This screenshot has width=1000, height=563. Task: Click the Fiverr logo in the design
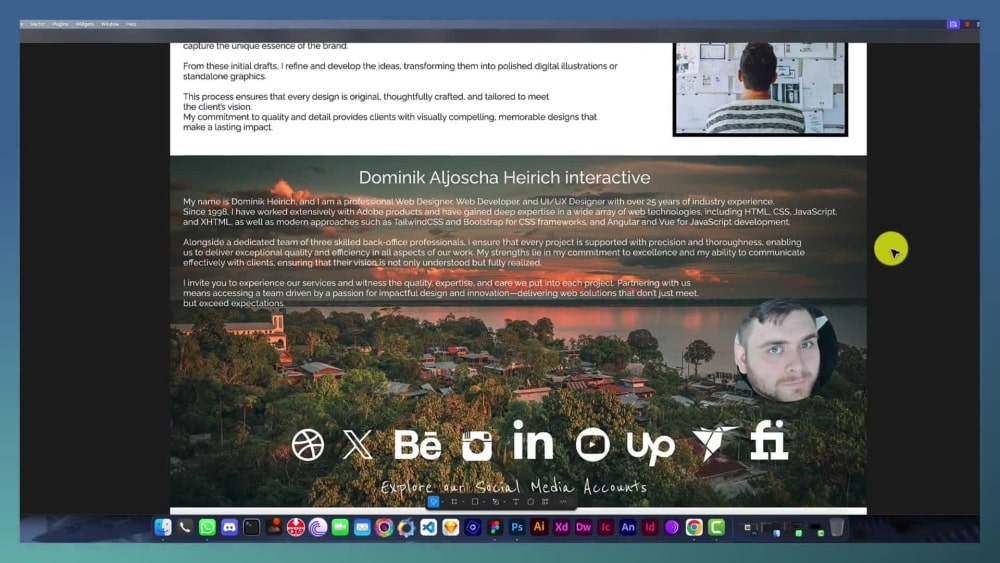pyautogui.click(x=768, y=440)
